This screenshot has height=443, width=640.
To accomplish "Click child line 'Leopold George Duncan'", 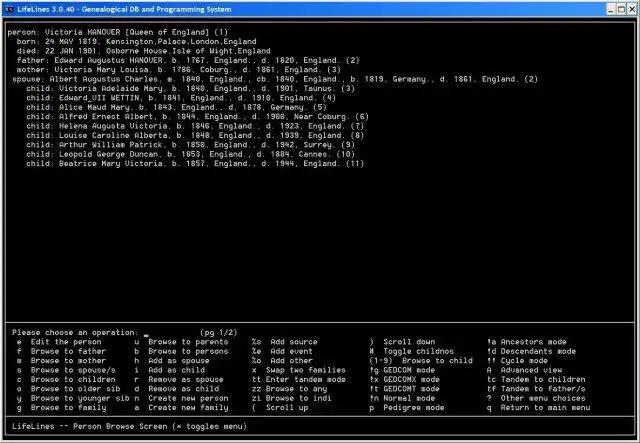I will 191,154.
